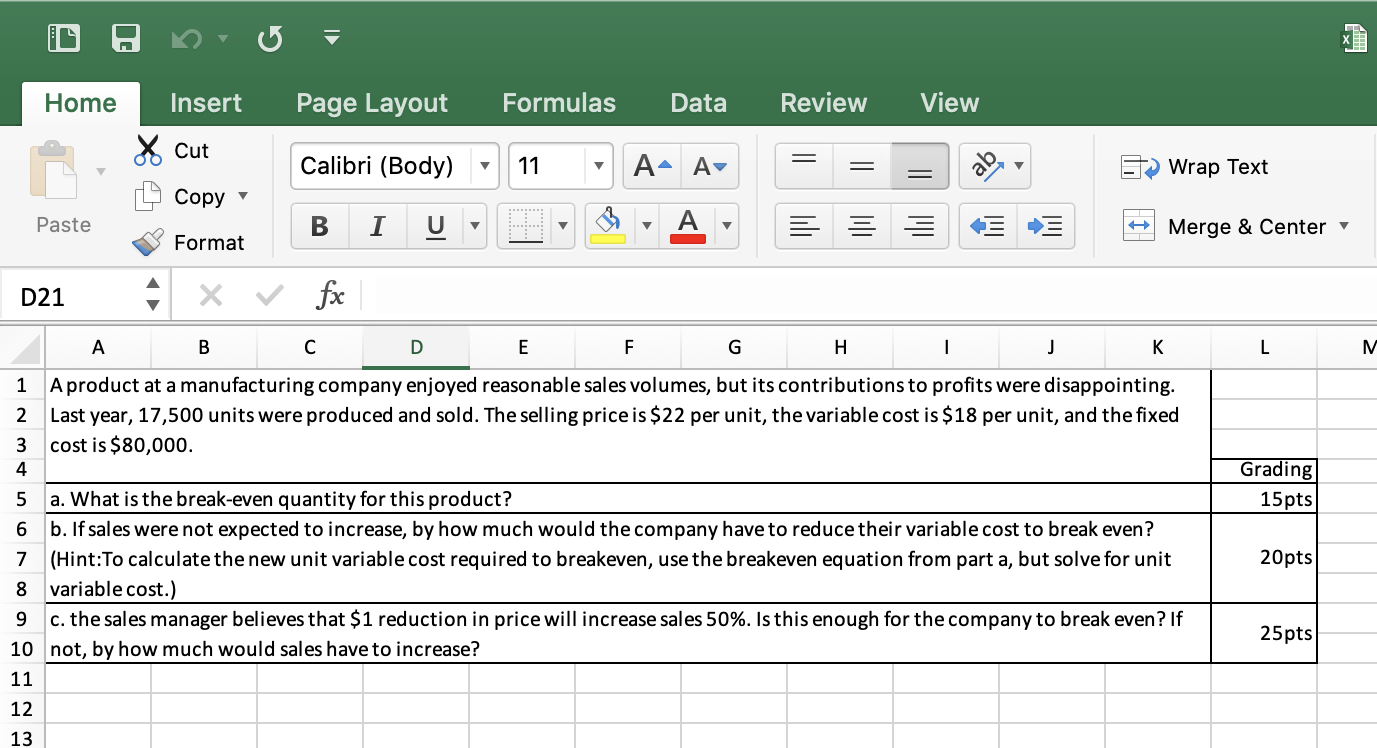Toggle center alignment
Screen dimensions: 1377x748
(x=862, y=226)
